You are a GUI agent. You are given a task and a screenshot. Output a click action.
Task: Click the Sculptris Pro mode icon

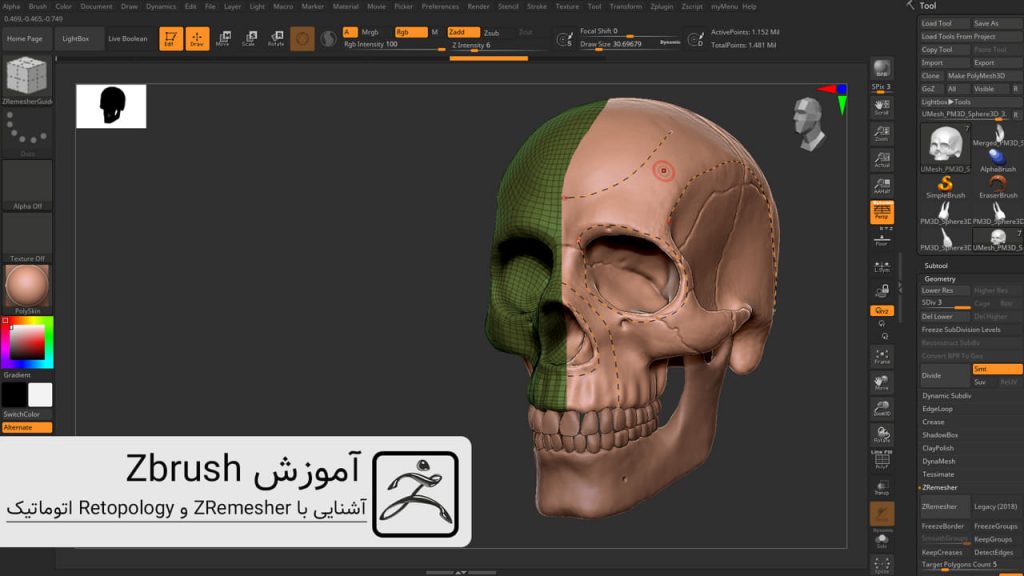[x=328, y=39]
